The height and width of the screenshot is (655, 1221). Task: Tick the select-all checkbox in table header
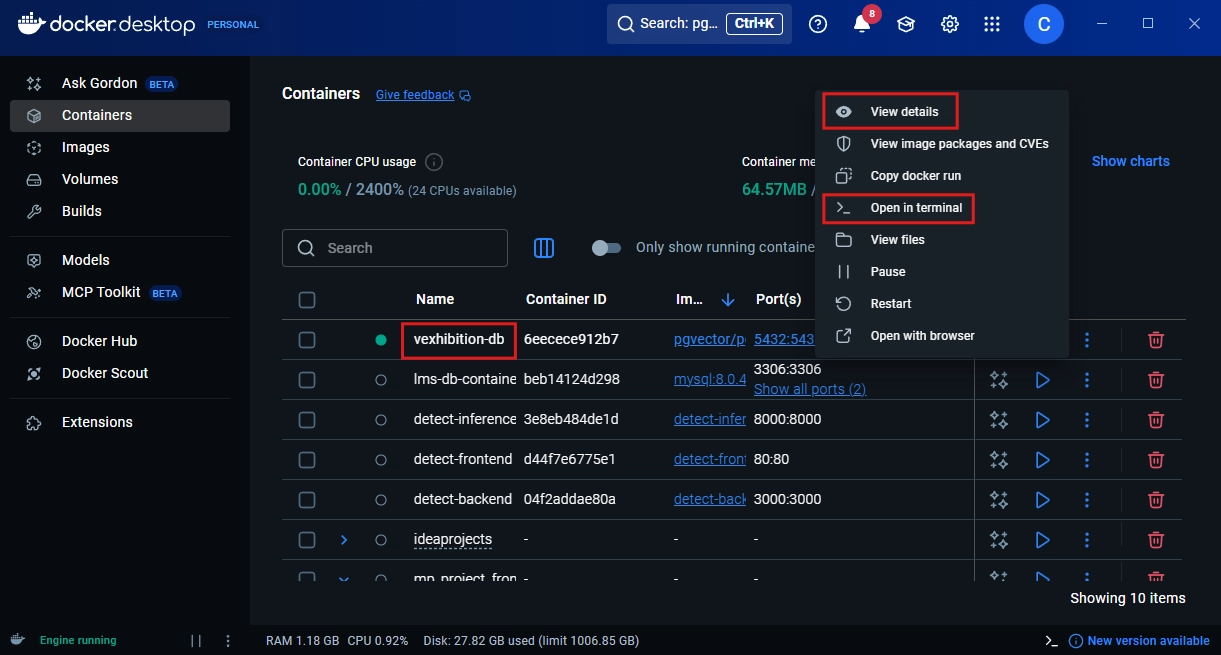(x=307, y=300)
